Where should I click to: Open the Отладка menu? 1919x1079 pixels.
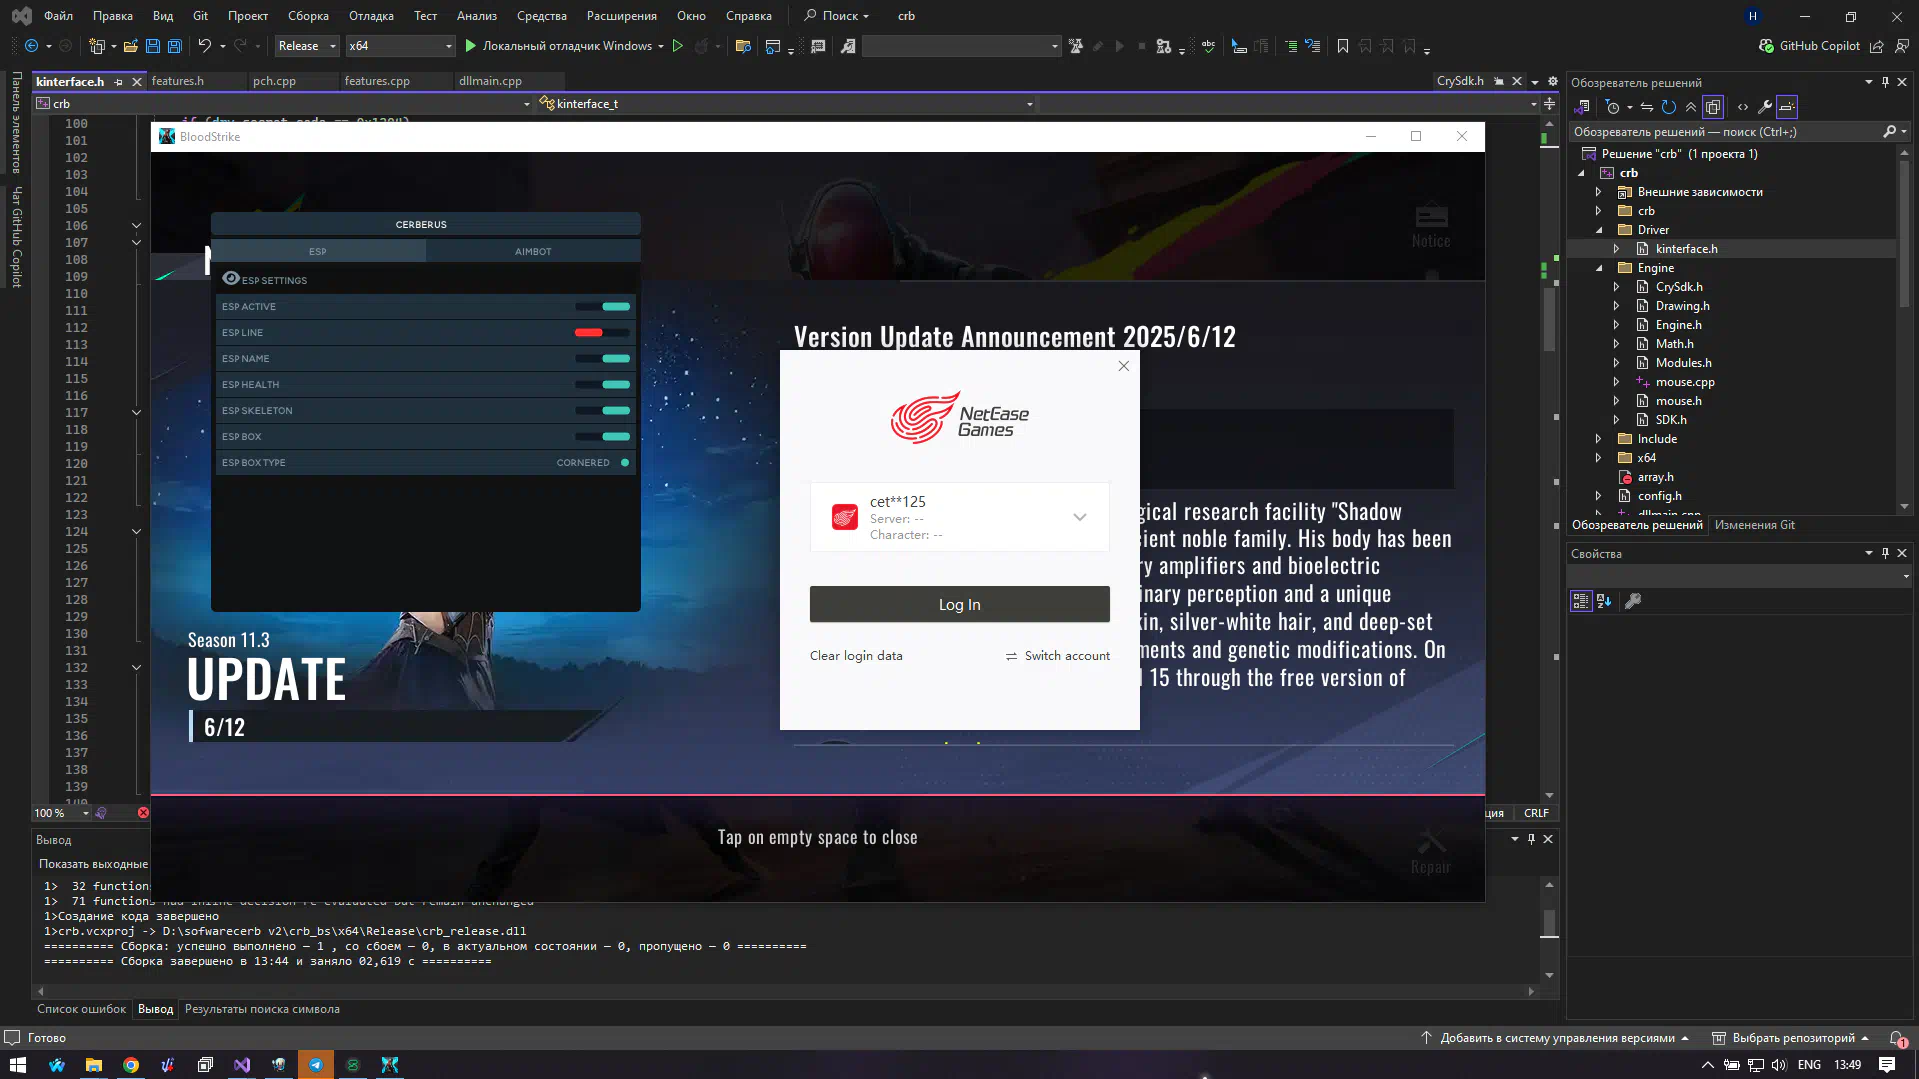371,16
